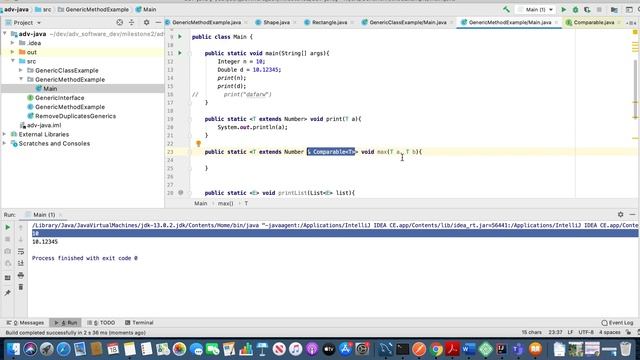Open Run panel layout icon
This screenshot has height=360, width=640.
pos(7,278)
